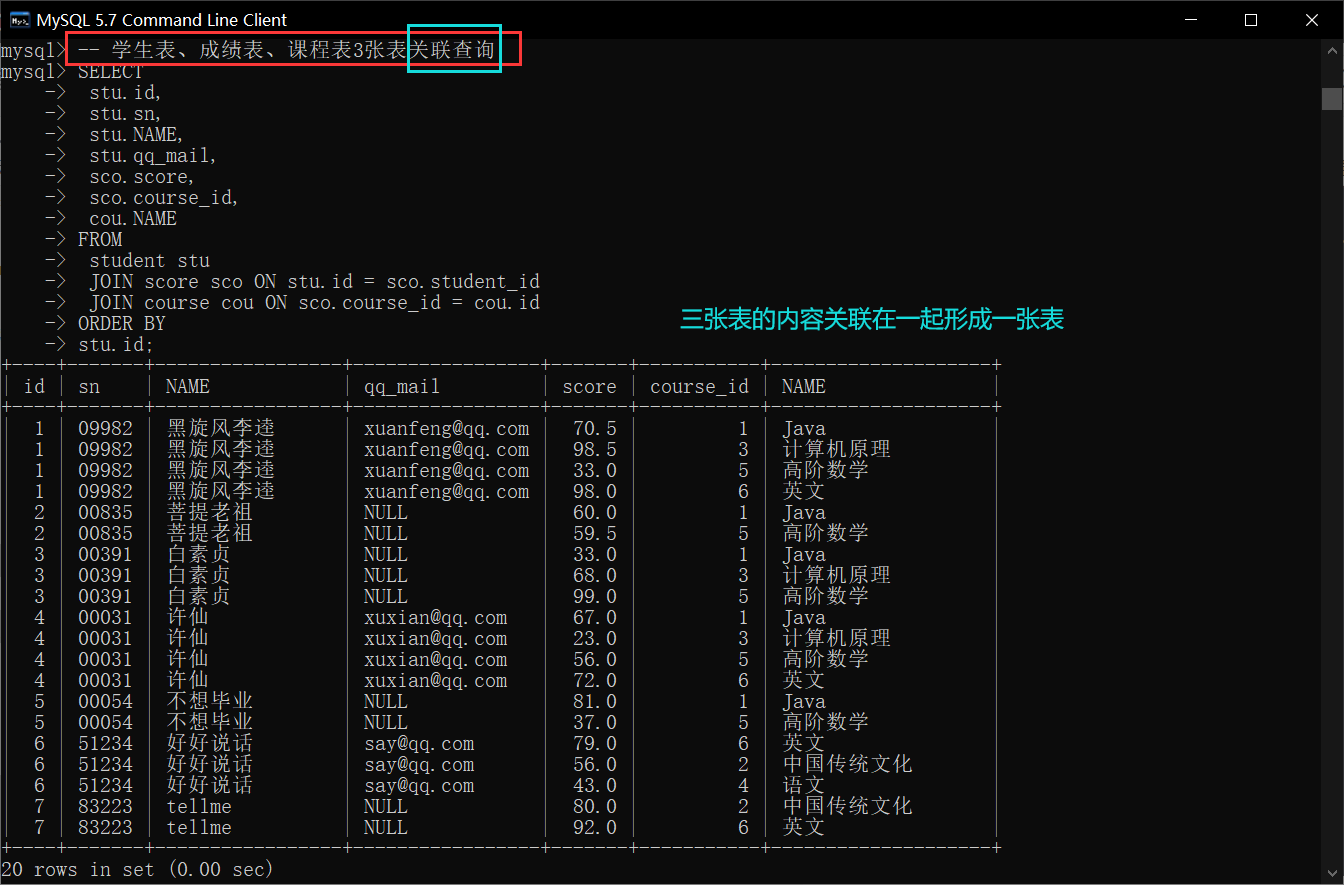The image size is (1344, 885).
Task: Click the score value 60.0
Action: pyautogui.click(x=595, y=513)
